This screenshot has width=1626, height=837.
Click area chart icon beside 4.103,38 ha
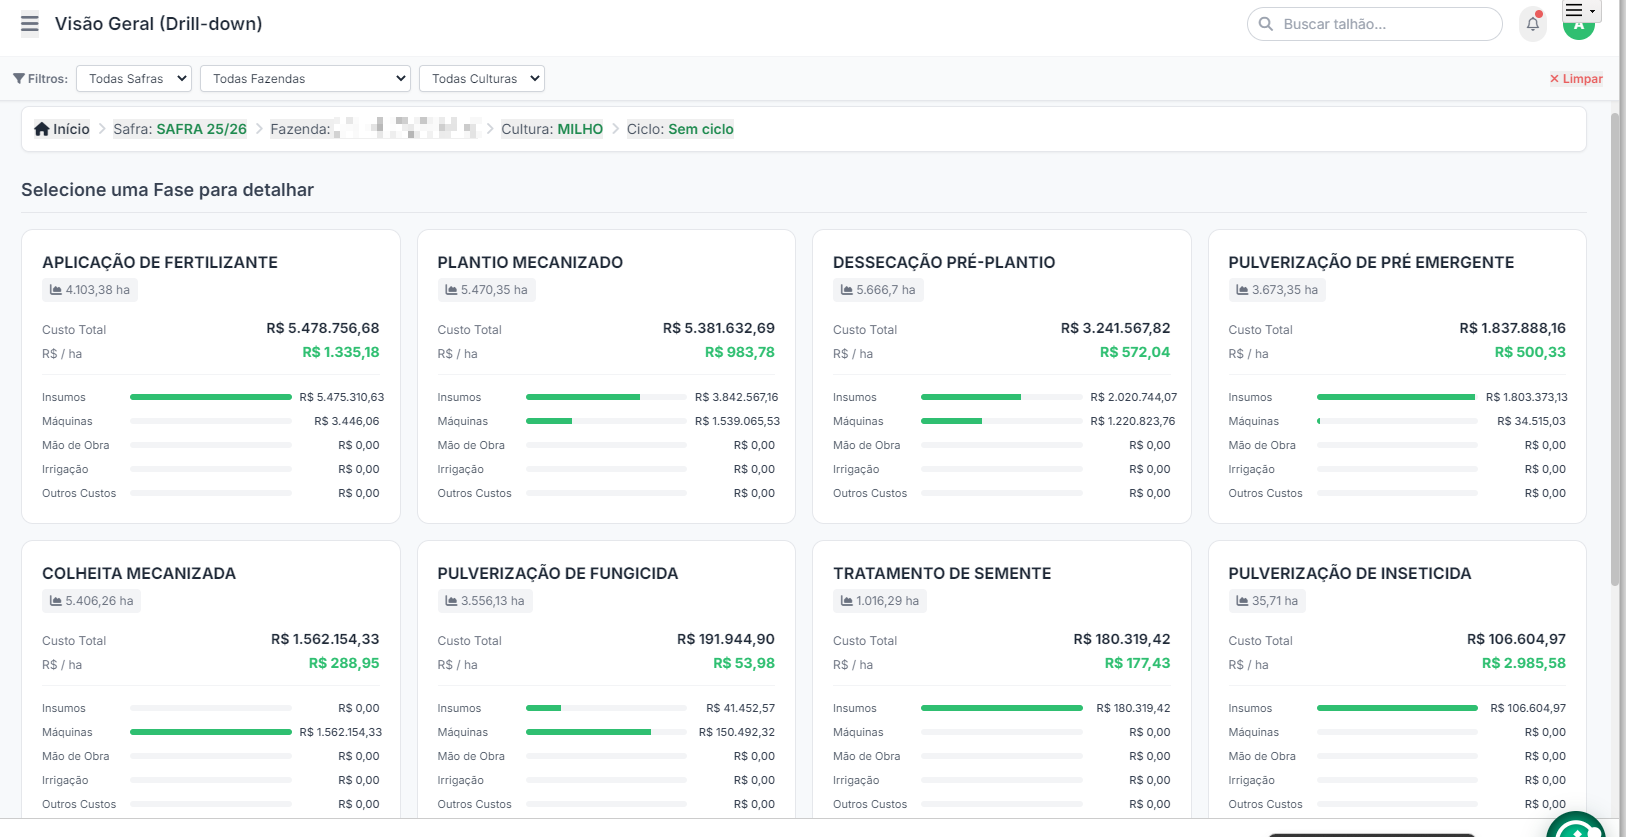coord(56,290)
